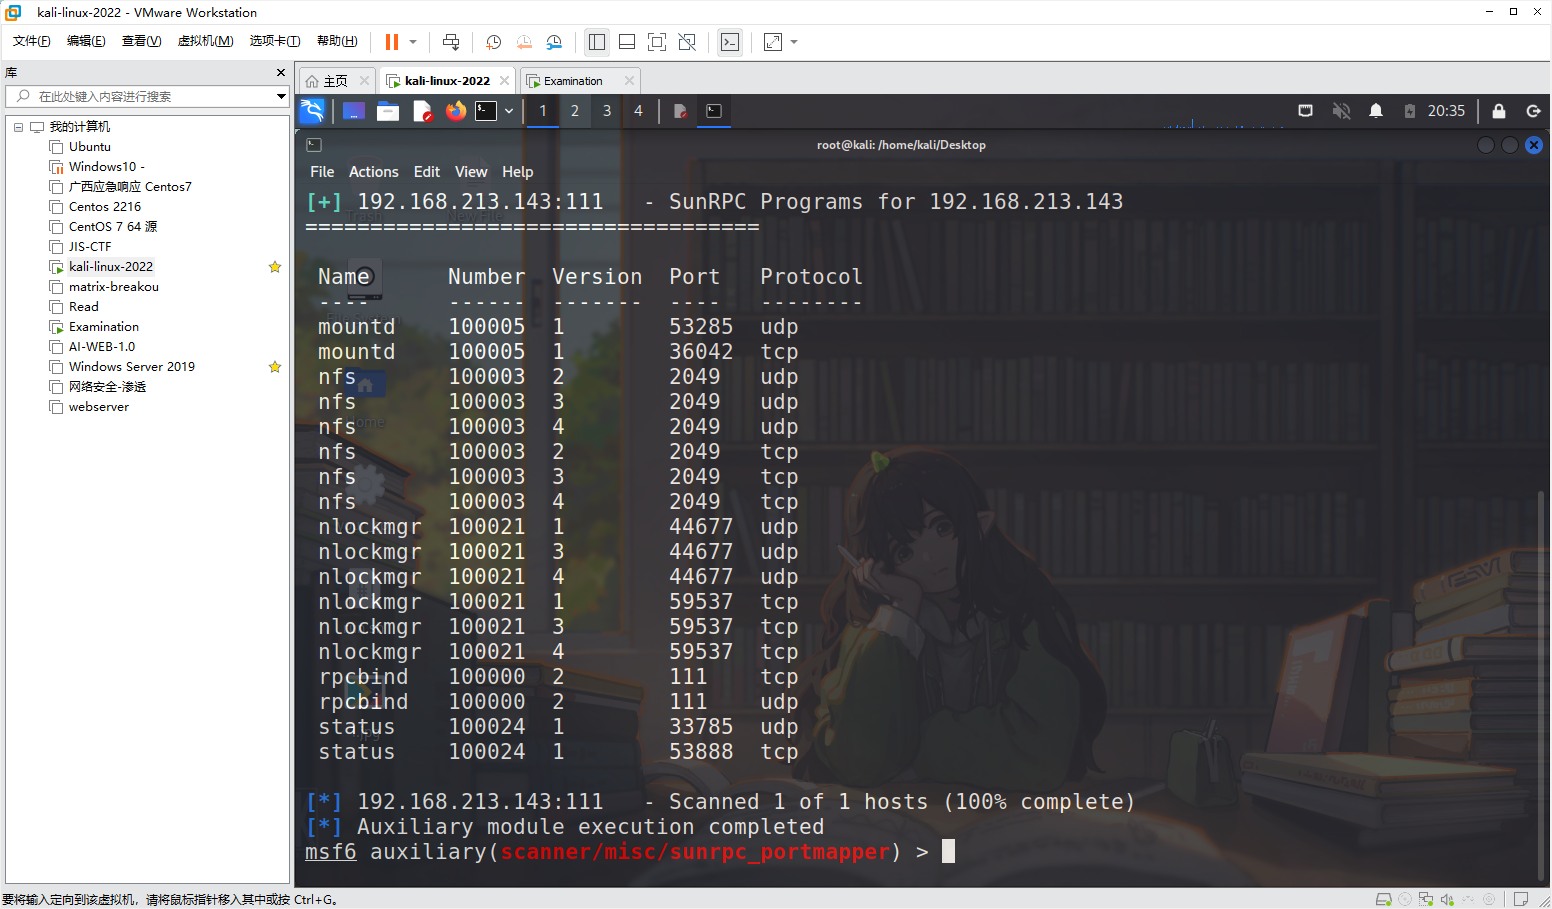Switch to Kali workspace 4
Screen dimensions: 1552x909
pos(638,111)
